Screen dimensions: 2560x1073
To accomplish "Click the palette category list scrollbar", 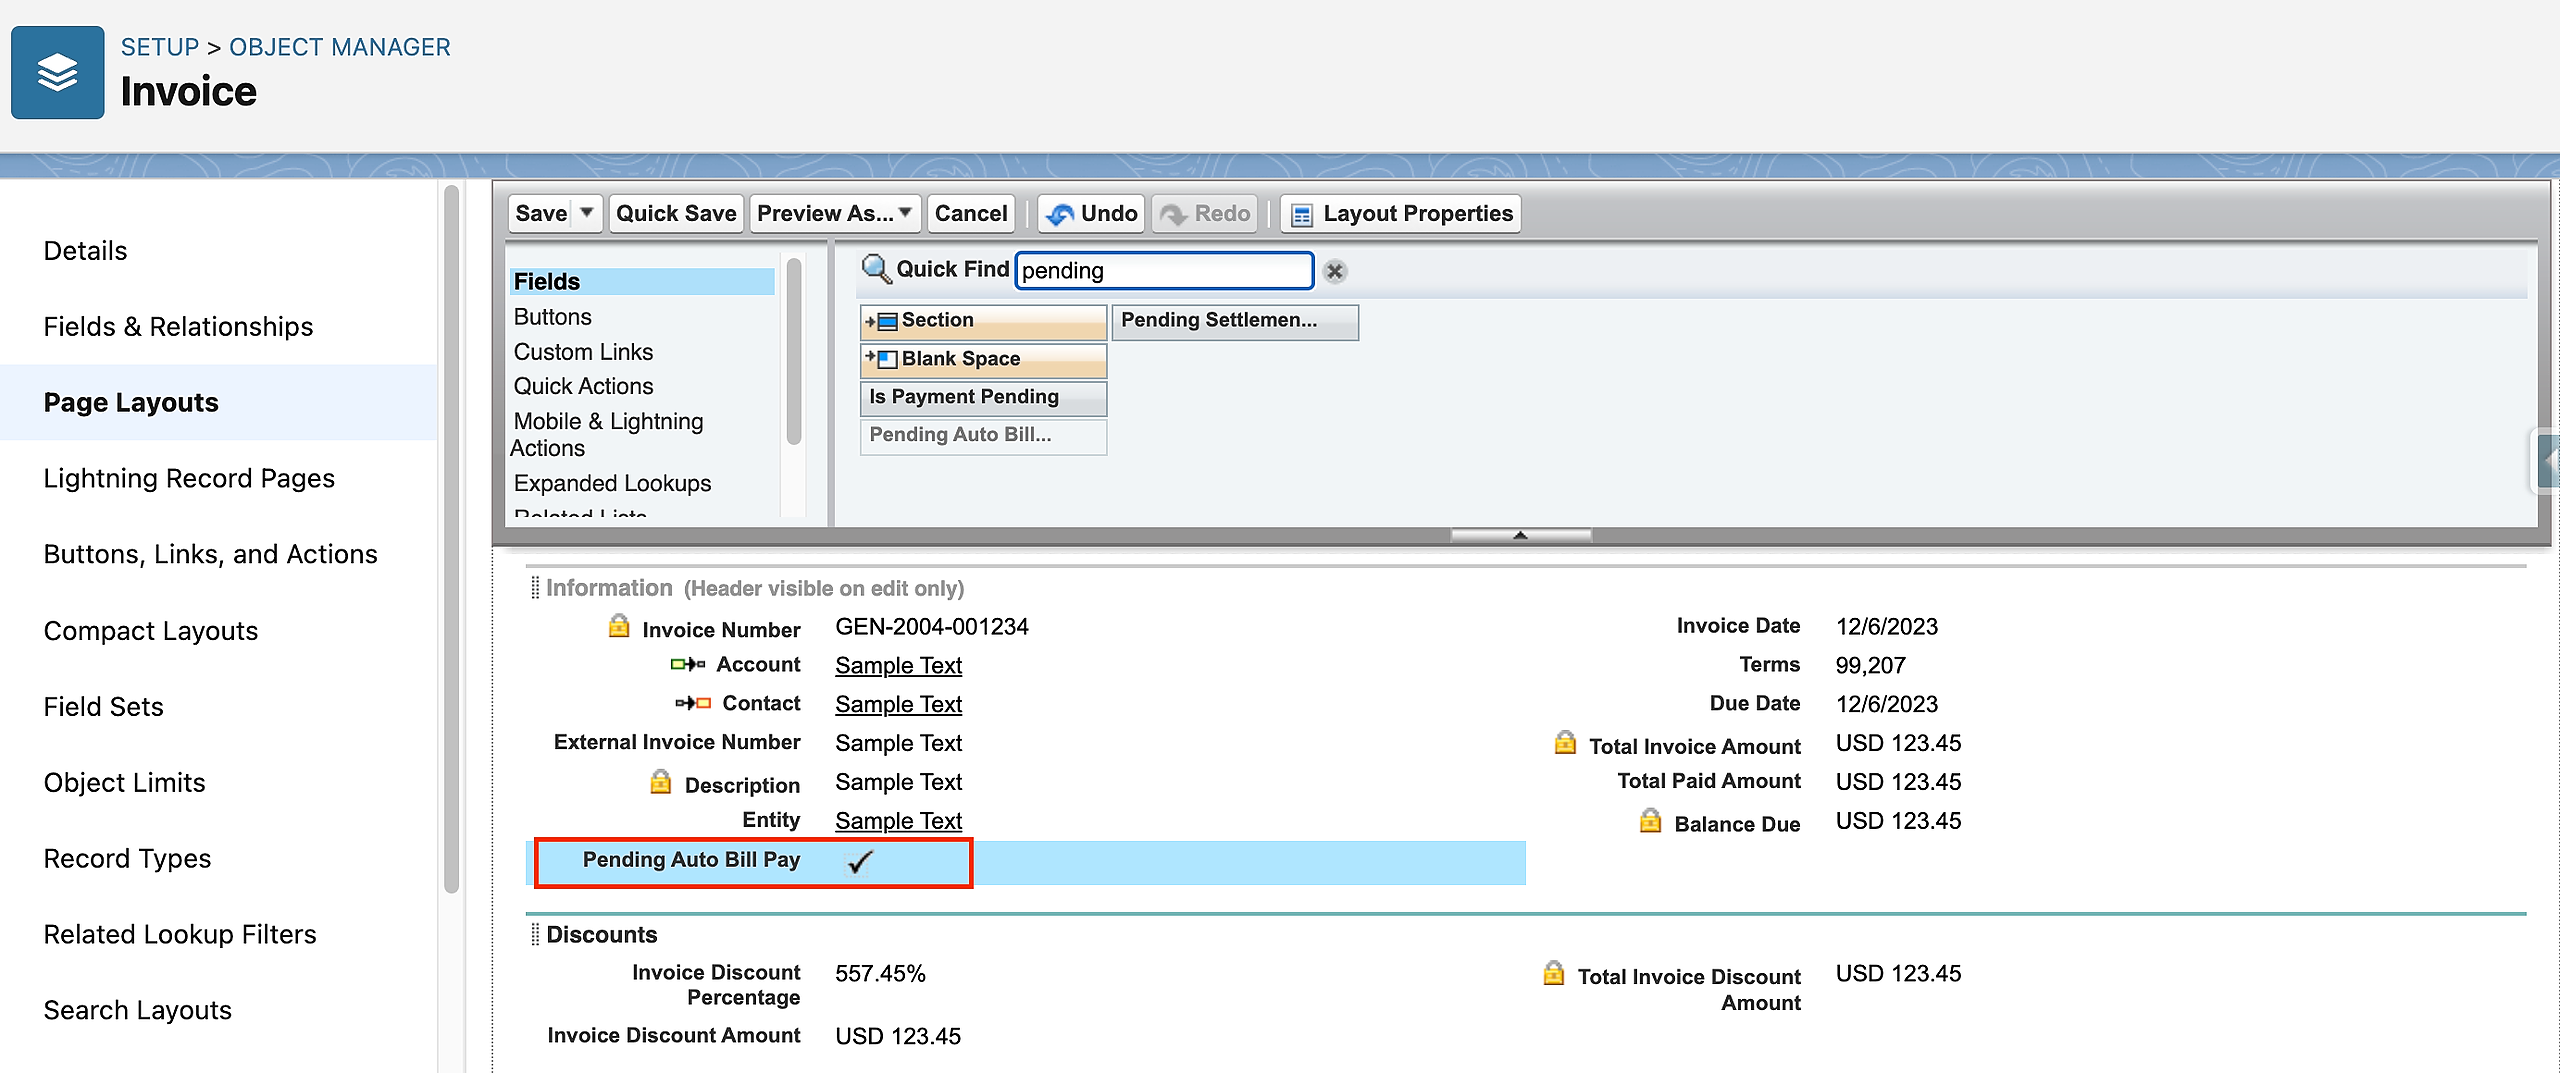I will coord(794,350).
